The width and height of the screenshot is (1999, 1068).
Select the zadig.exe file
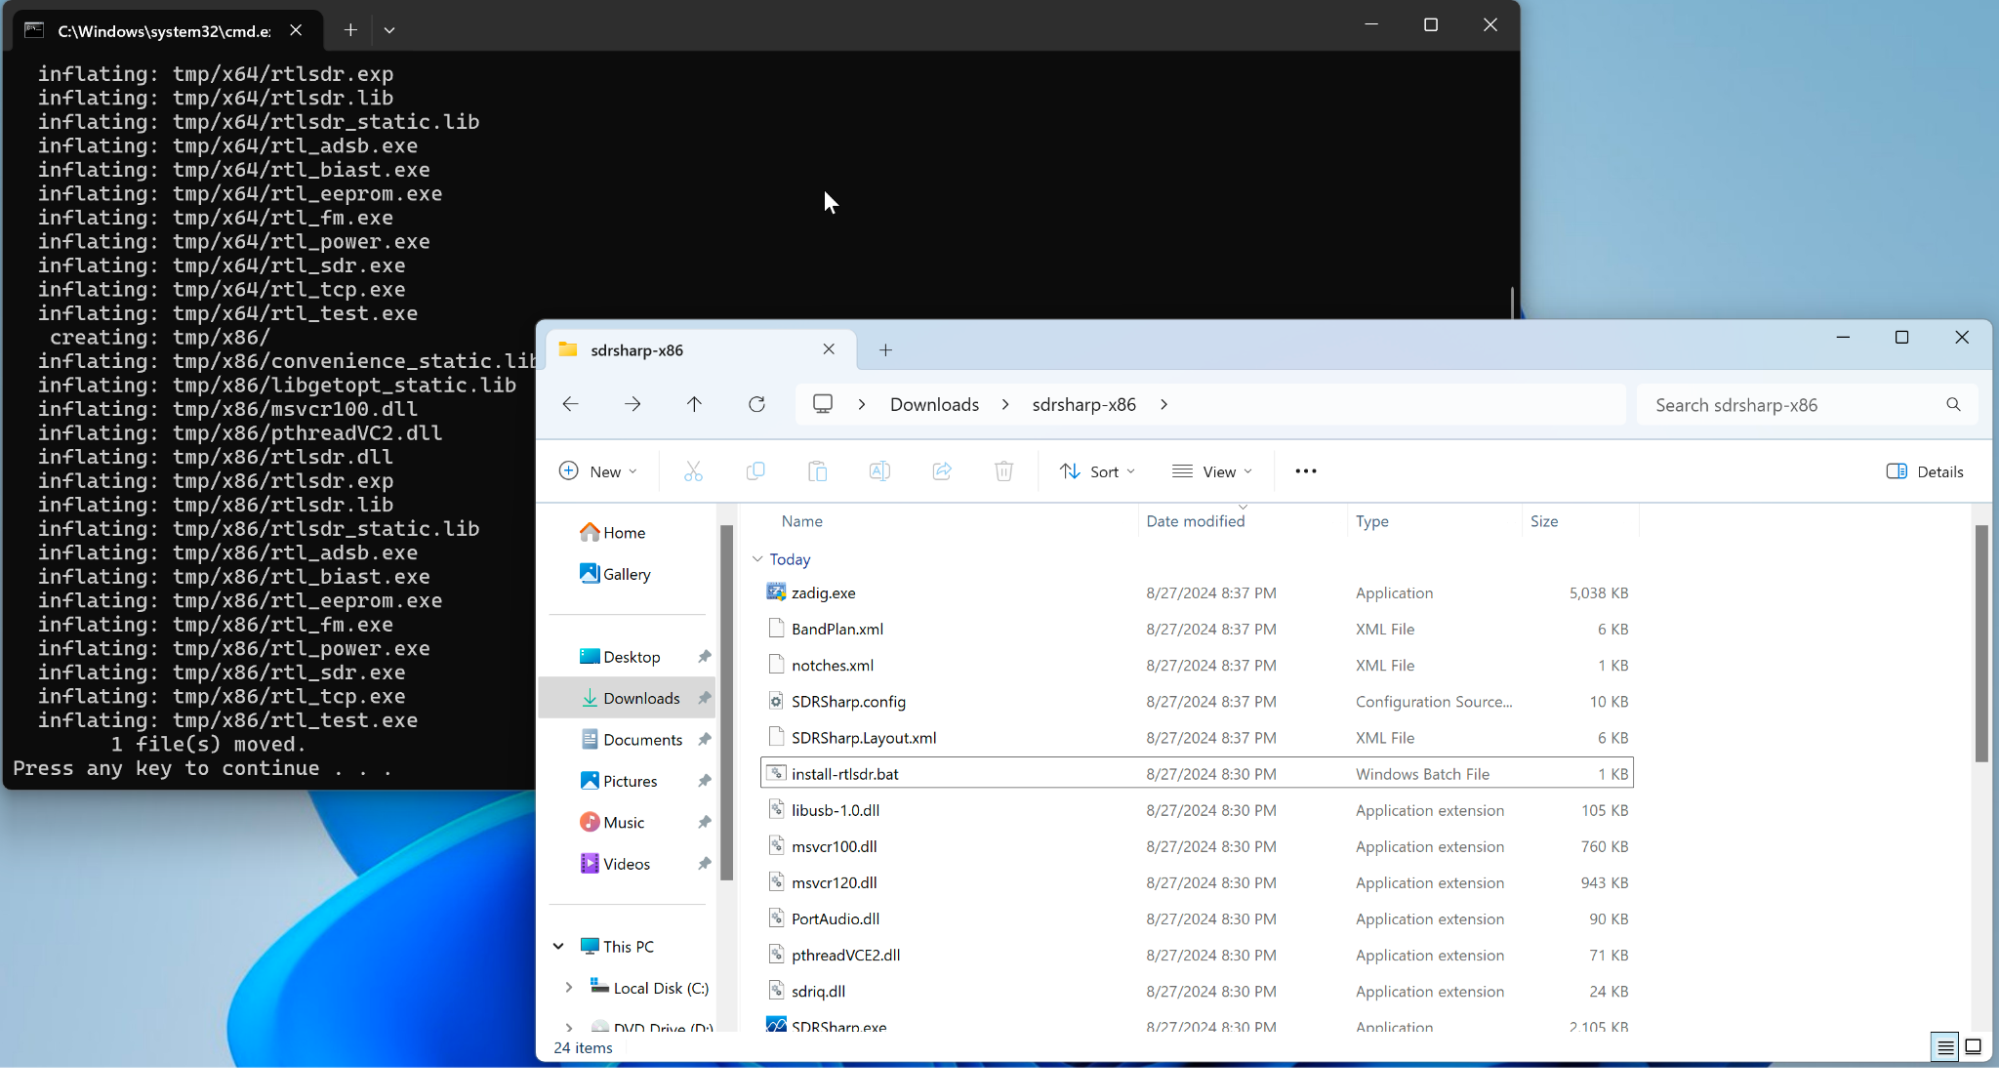(x=823, y=593)
